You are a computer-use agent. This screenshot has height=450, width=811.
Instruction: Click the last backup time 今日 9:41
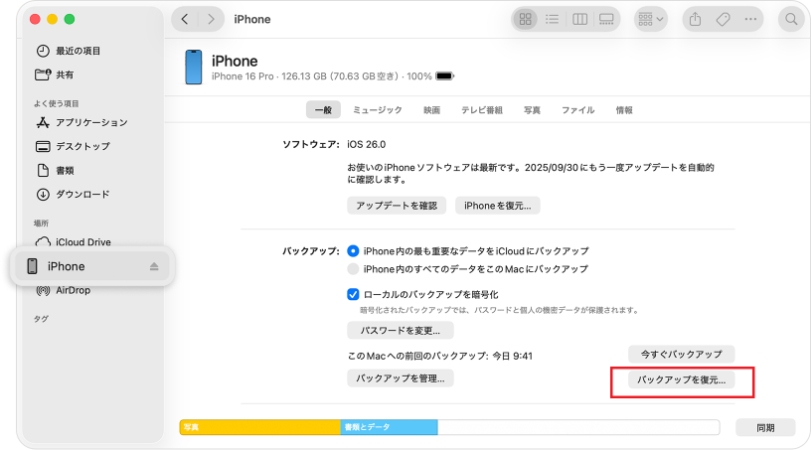(512, 356)
